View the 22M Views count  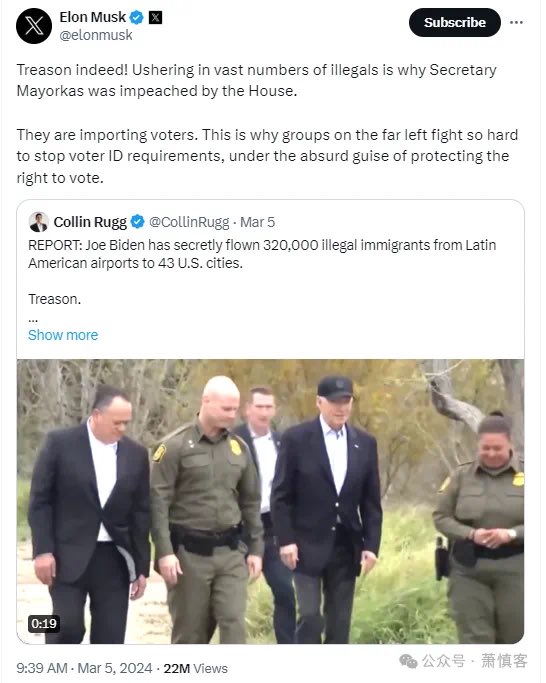click(196, 668)
